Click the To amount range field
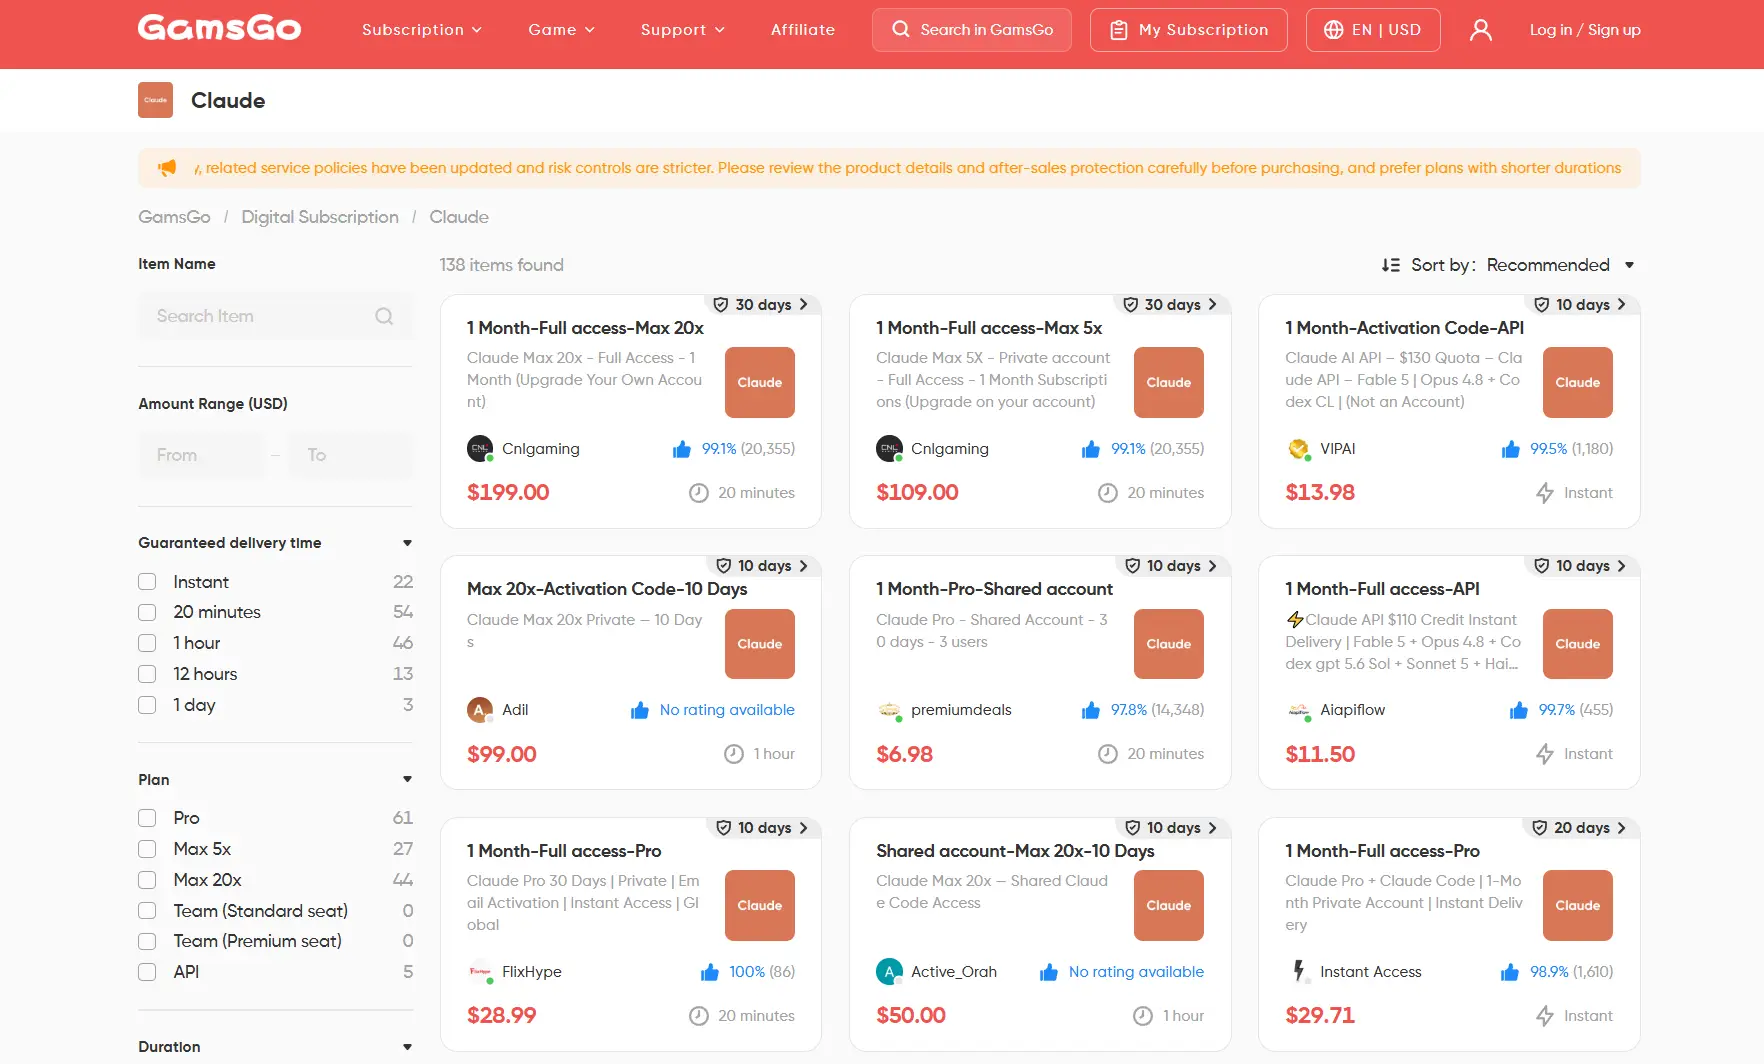Screen dimensions: 1764x1064 pyautogui.click(x=350, y=455)
